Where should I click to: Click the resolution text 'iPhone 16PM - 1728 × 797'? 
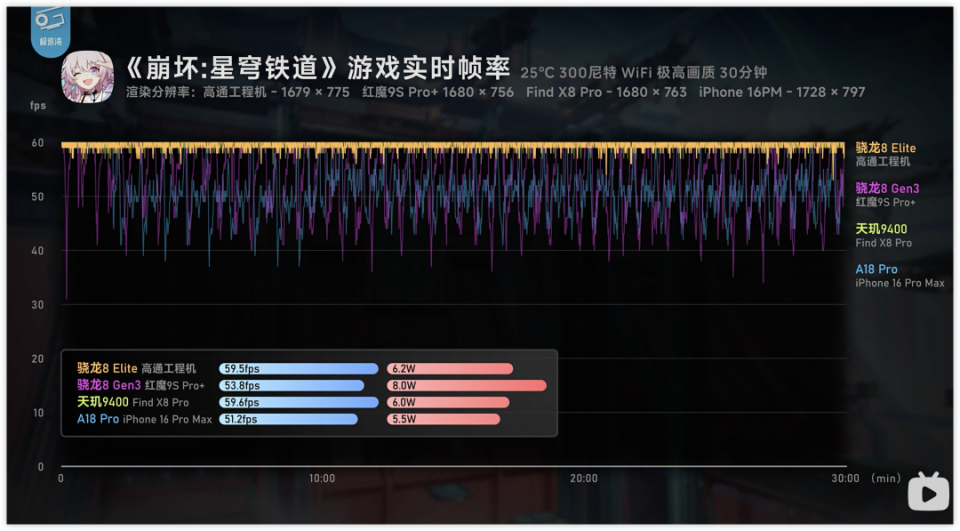click(x=782, y=92)
